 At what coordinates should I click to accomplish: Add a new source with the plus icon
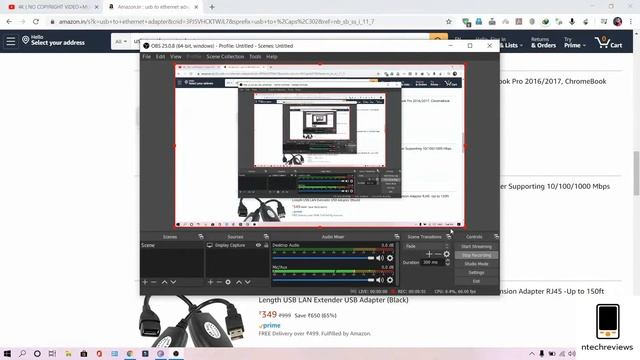(211, 282)
